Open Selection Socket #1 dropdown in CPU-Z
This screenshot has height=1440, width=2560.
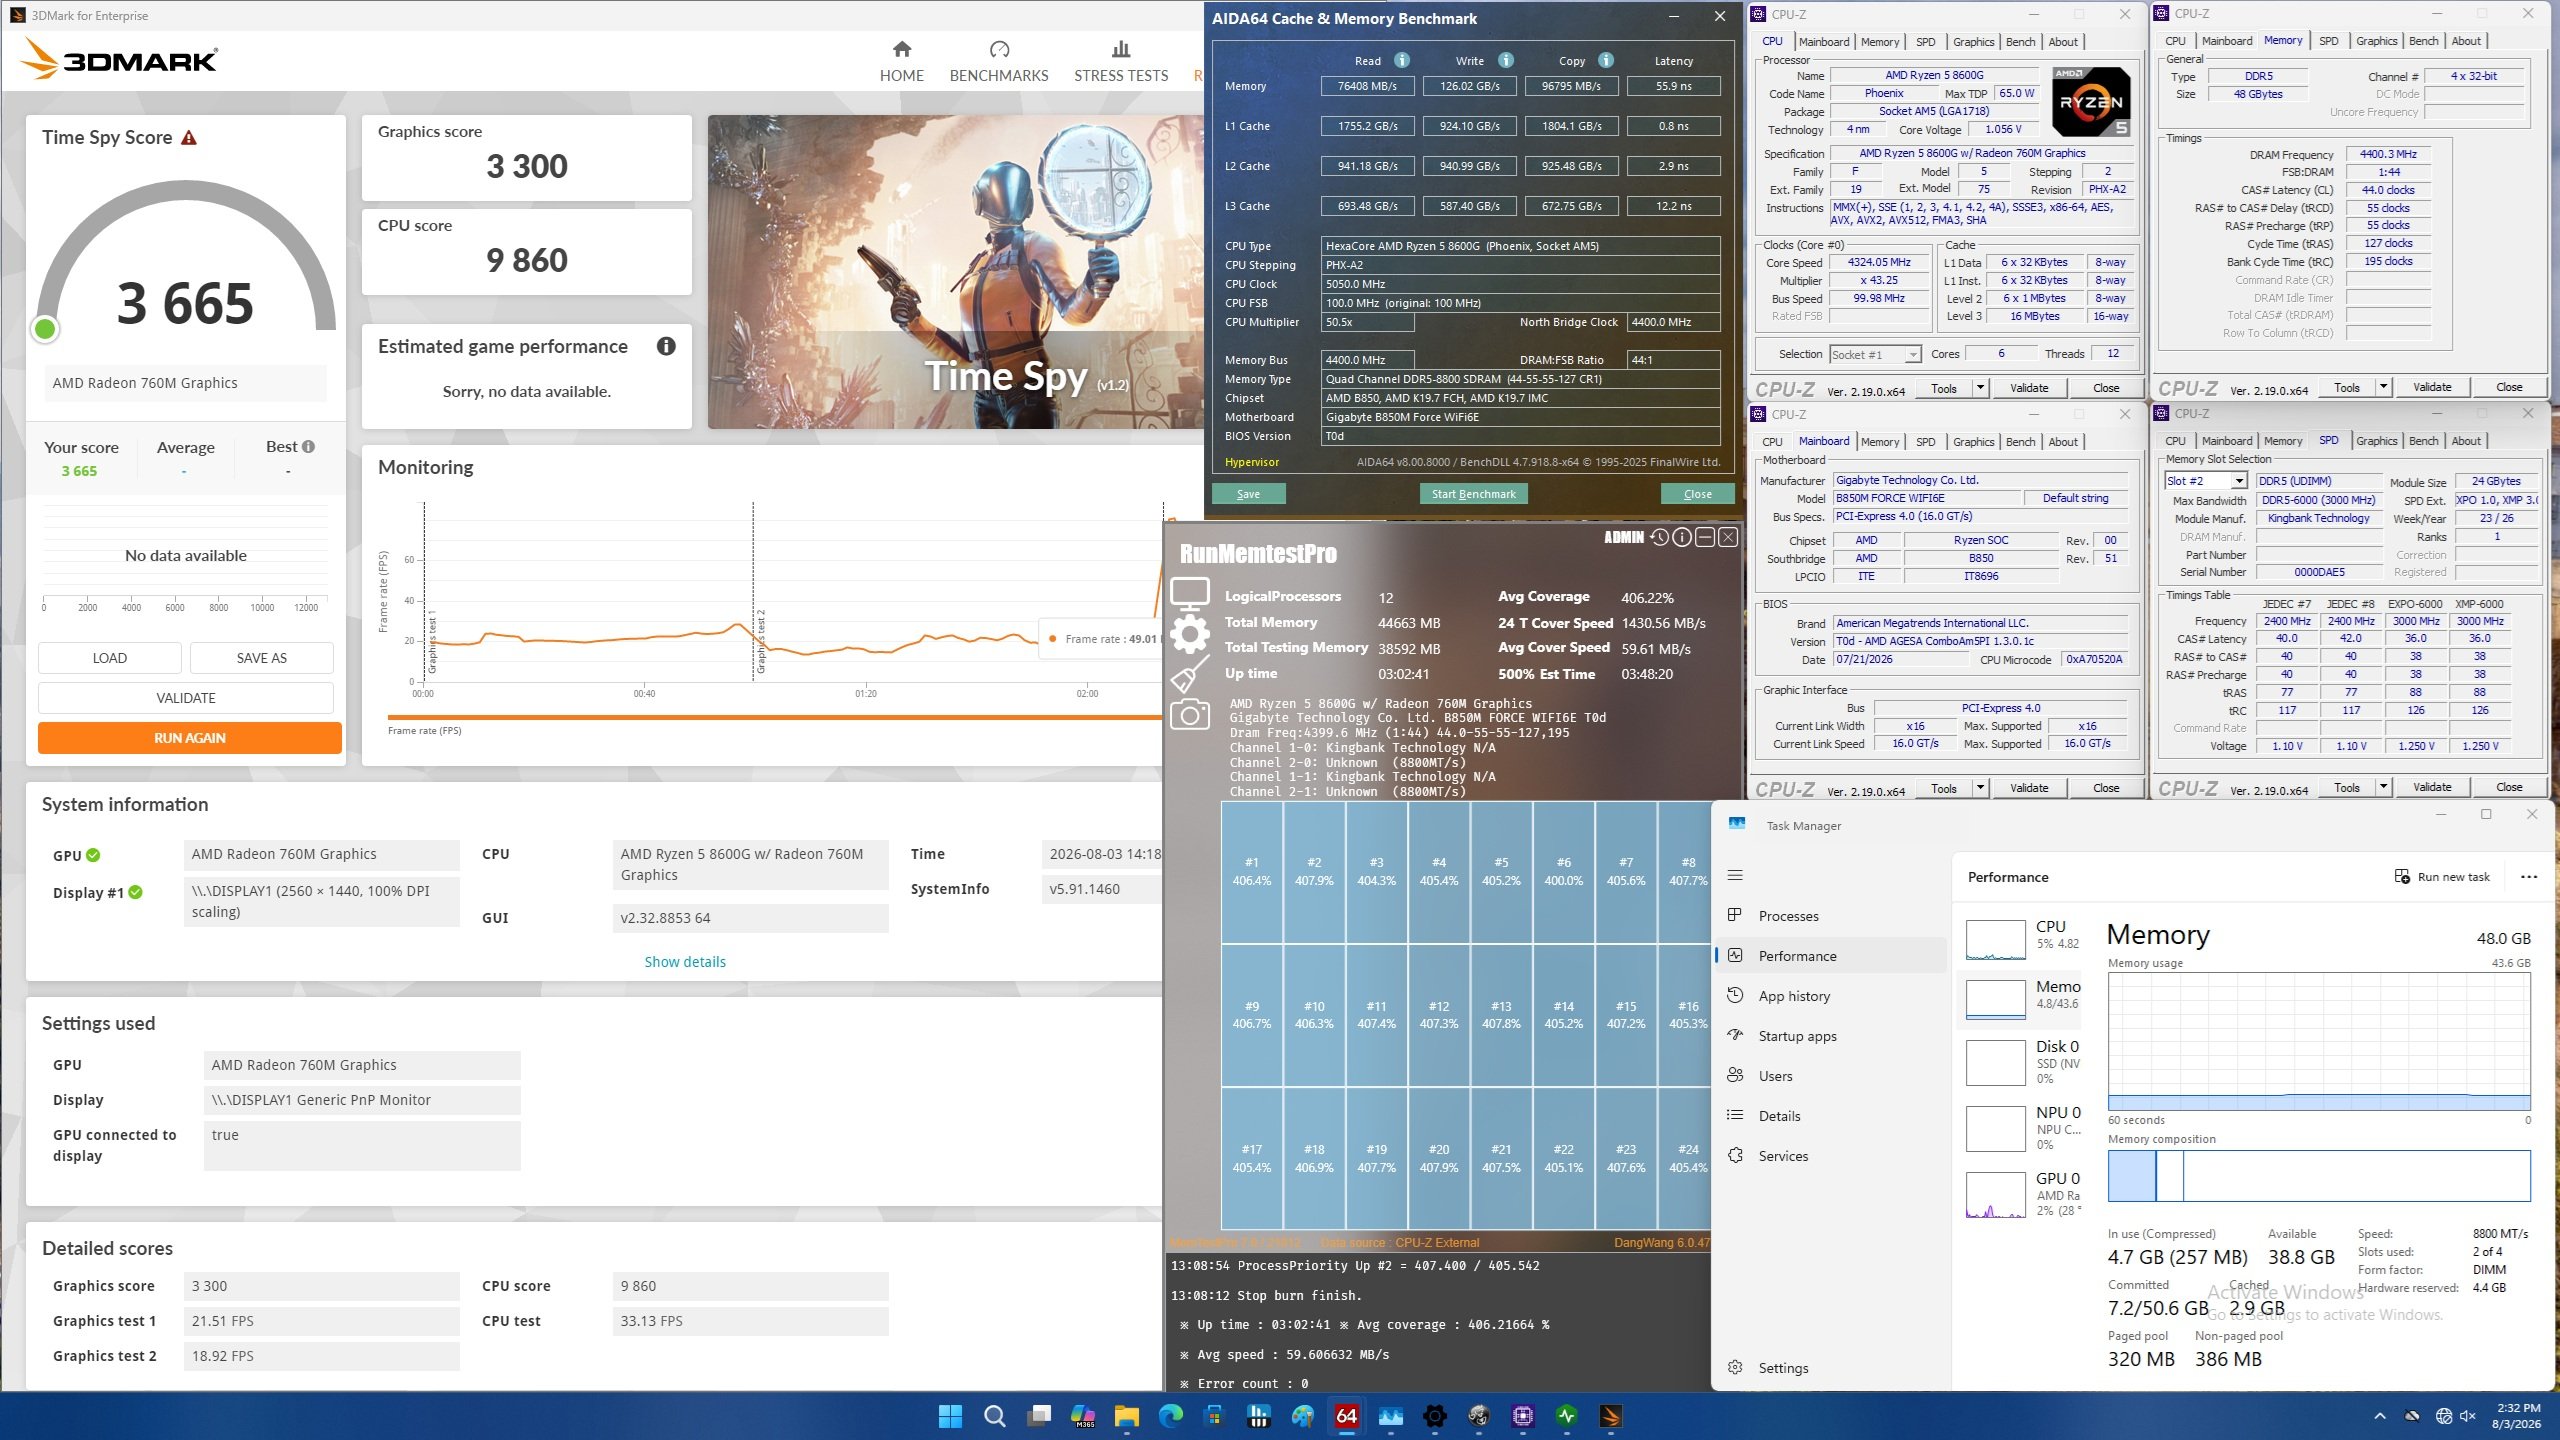[x=1875, y=354]
